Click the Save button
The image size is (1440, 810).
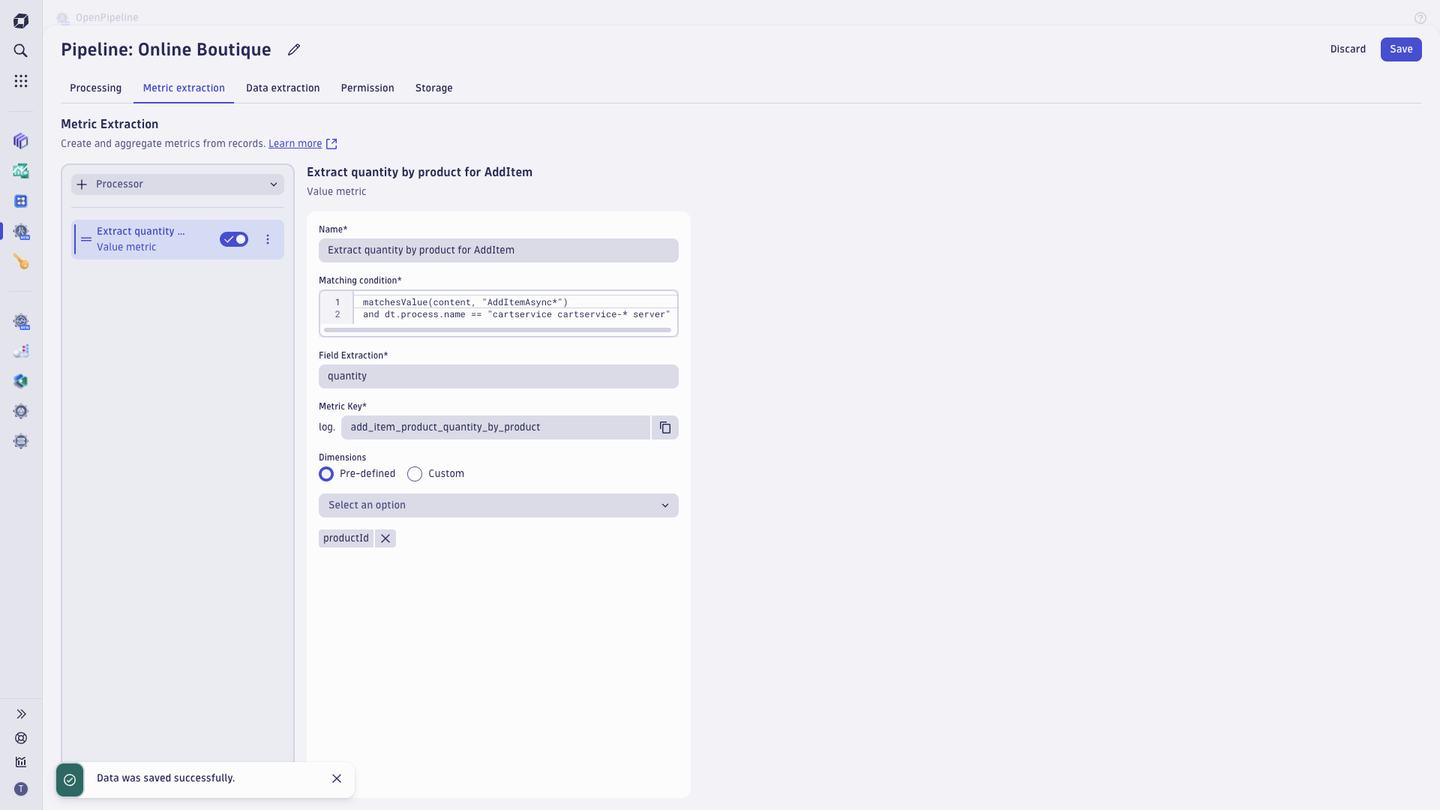1401,49
